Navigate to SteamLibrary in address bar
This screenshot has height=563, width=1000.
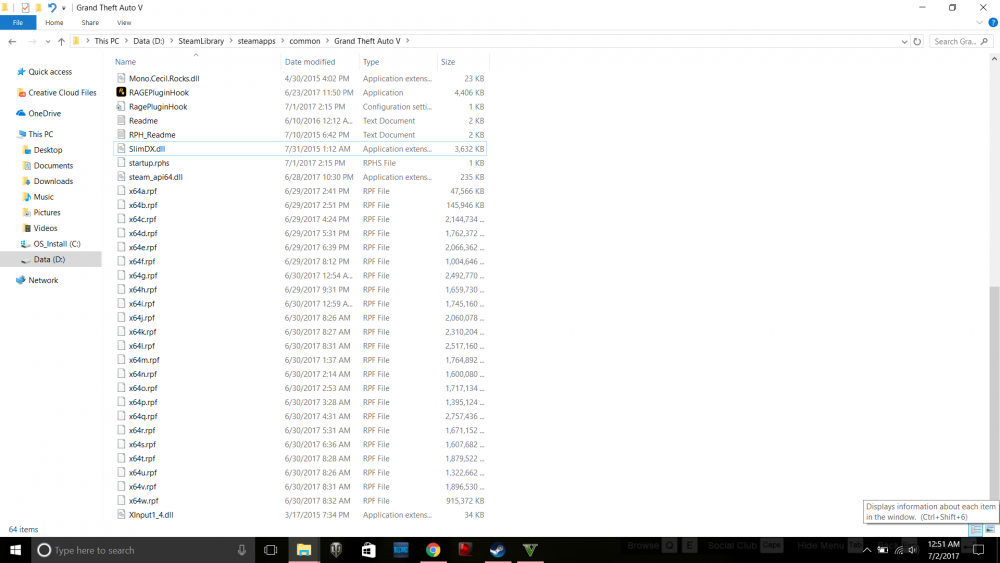pyautogui.click(x=201, y=41)
